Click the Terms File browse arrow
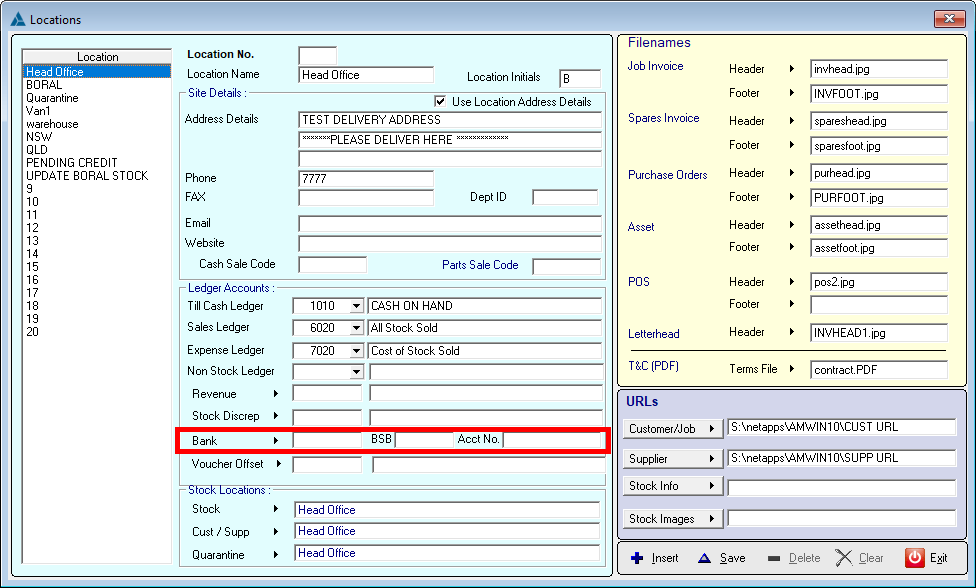976x588 pixels. tap(792, 369)
